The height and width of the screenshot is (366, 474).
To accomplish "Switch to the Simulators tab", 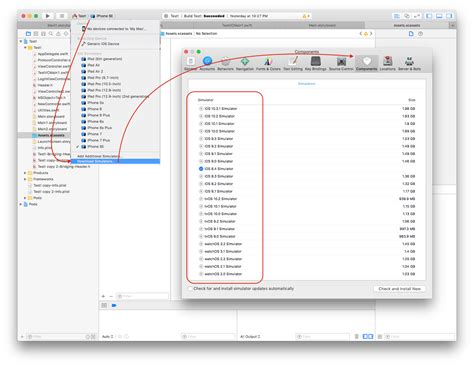I will pyautogui.click(x=307, y=84).
